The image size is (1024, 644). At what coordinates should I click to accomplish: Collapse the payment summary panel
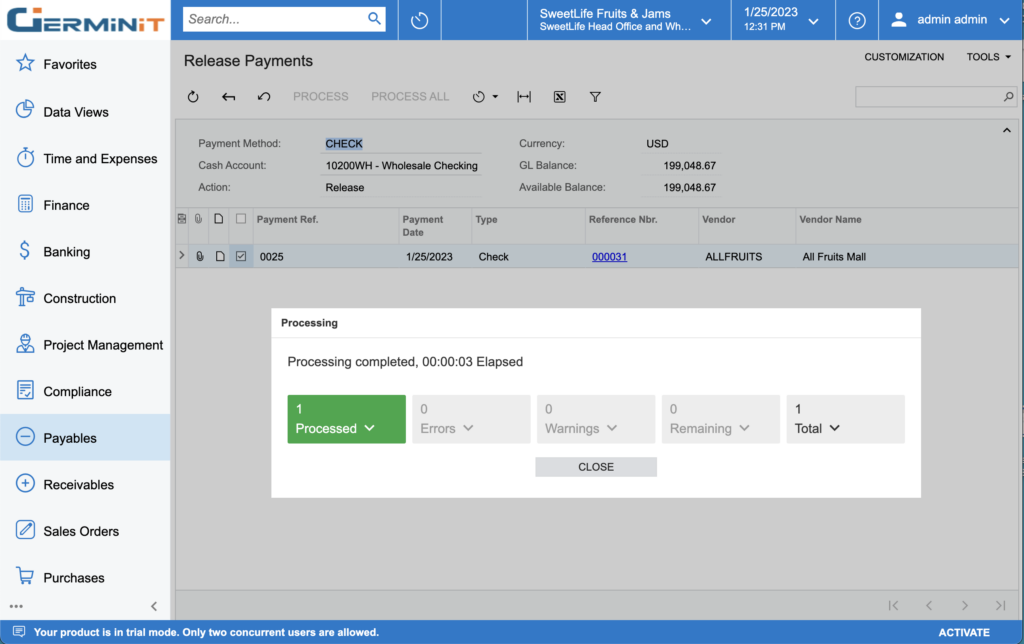click(x=1006, y=131)
